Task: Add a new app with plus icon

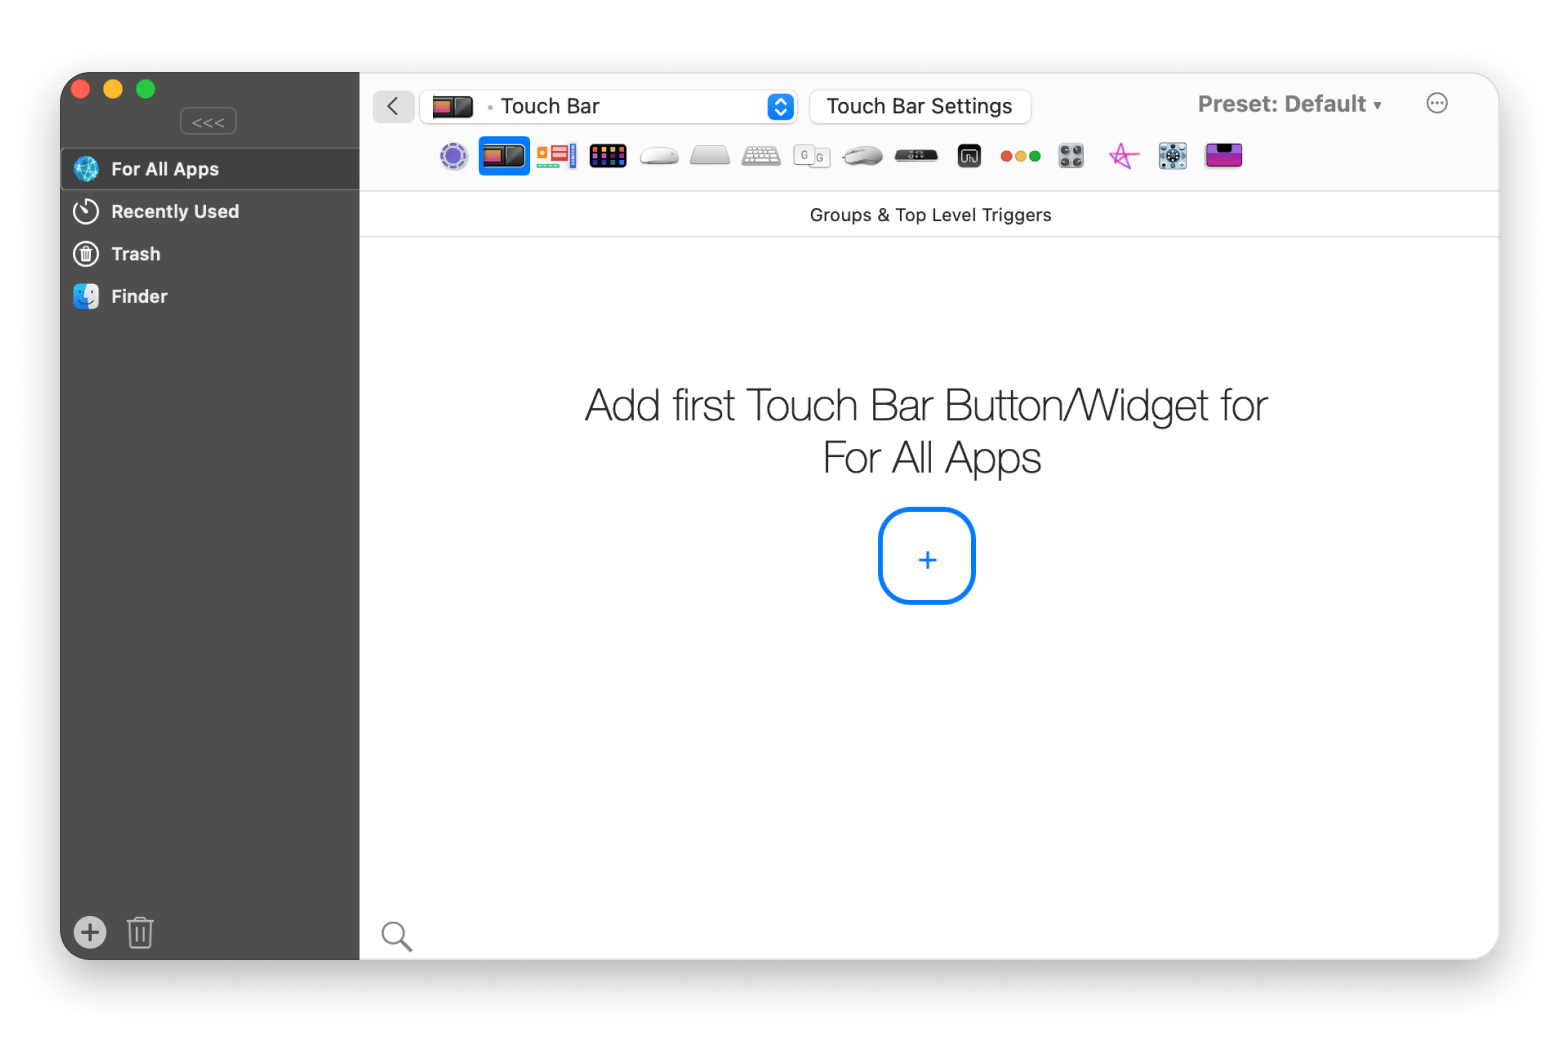Action: click(x=90, y=932)
